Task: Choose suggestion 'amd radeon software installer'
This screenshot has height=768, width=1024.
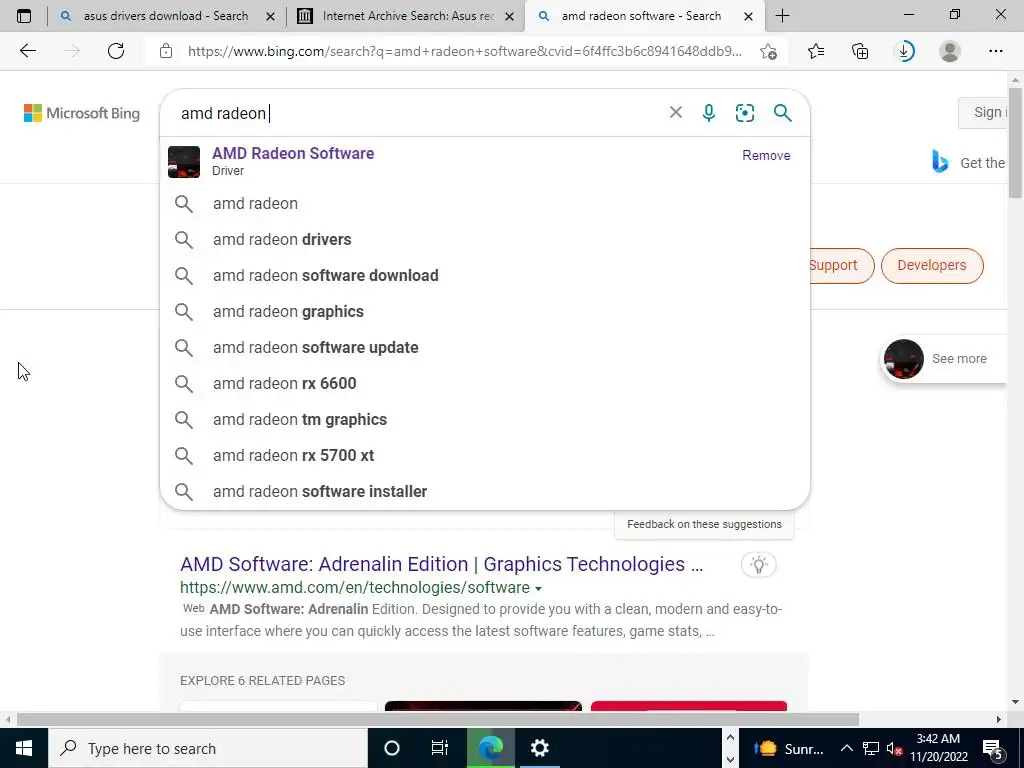Action: coord(485,491)
